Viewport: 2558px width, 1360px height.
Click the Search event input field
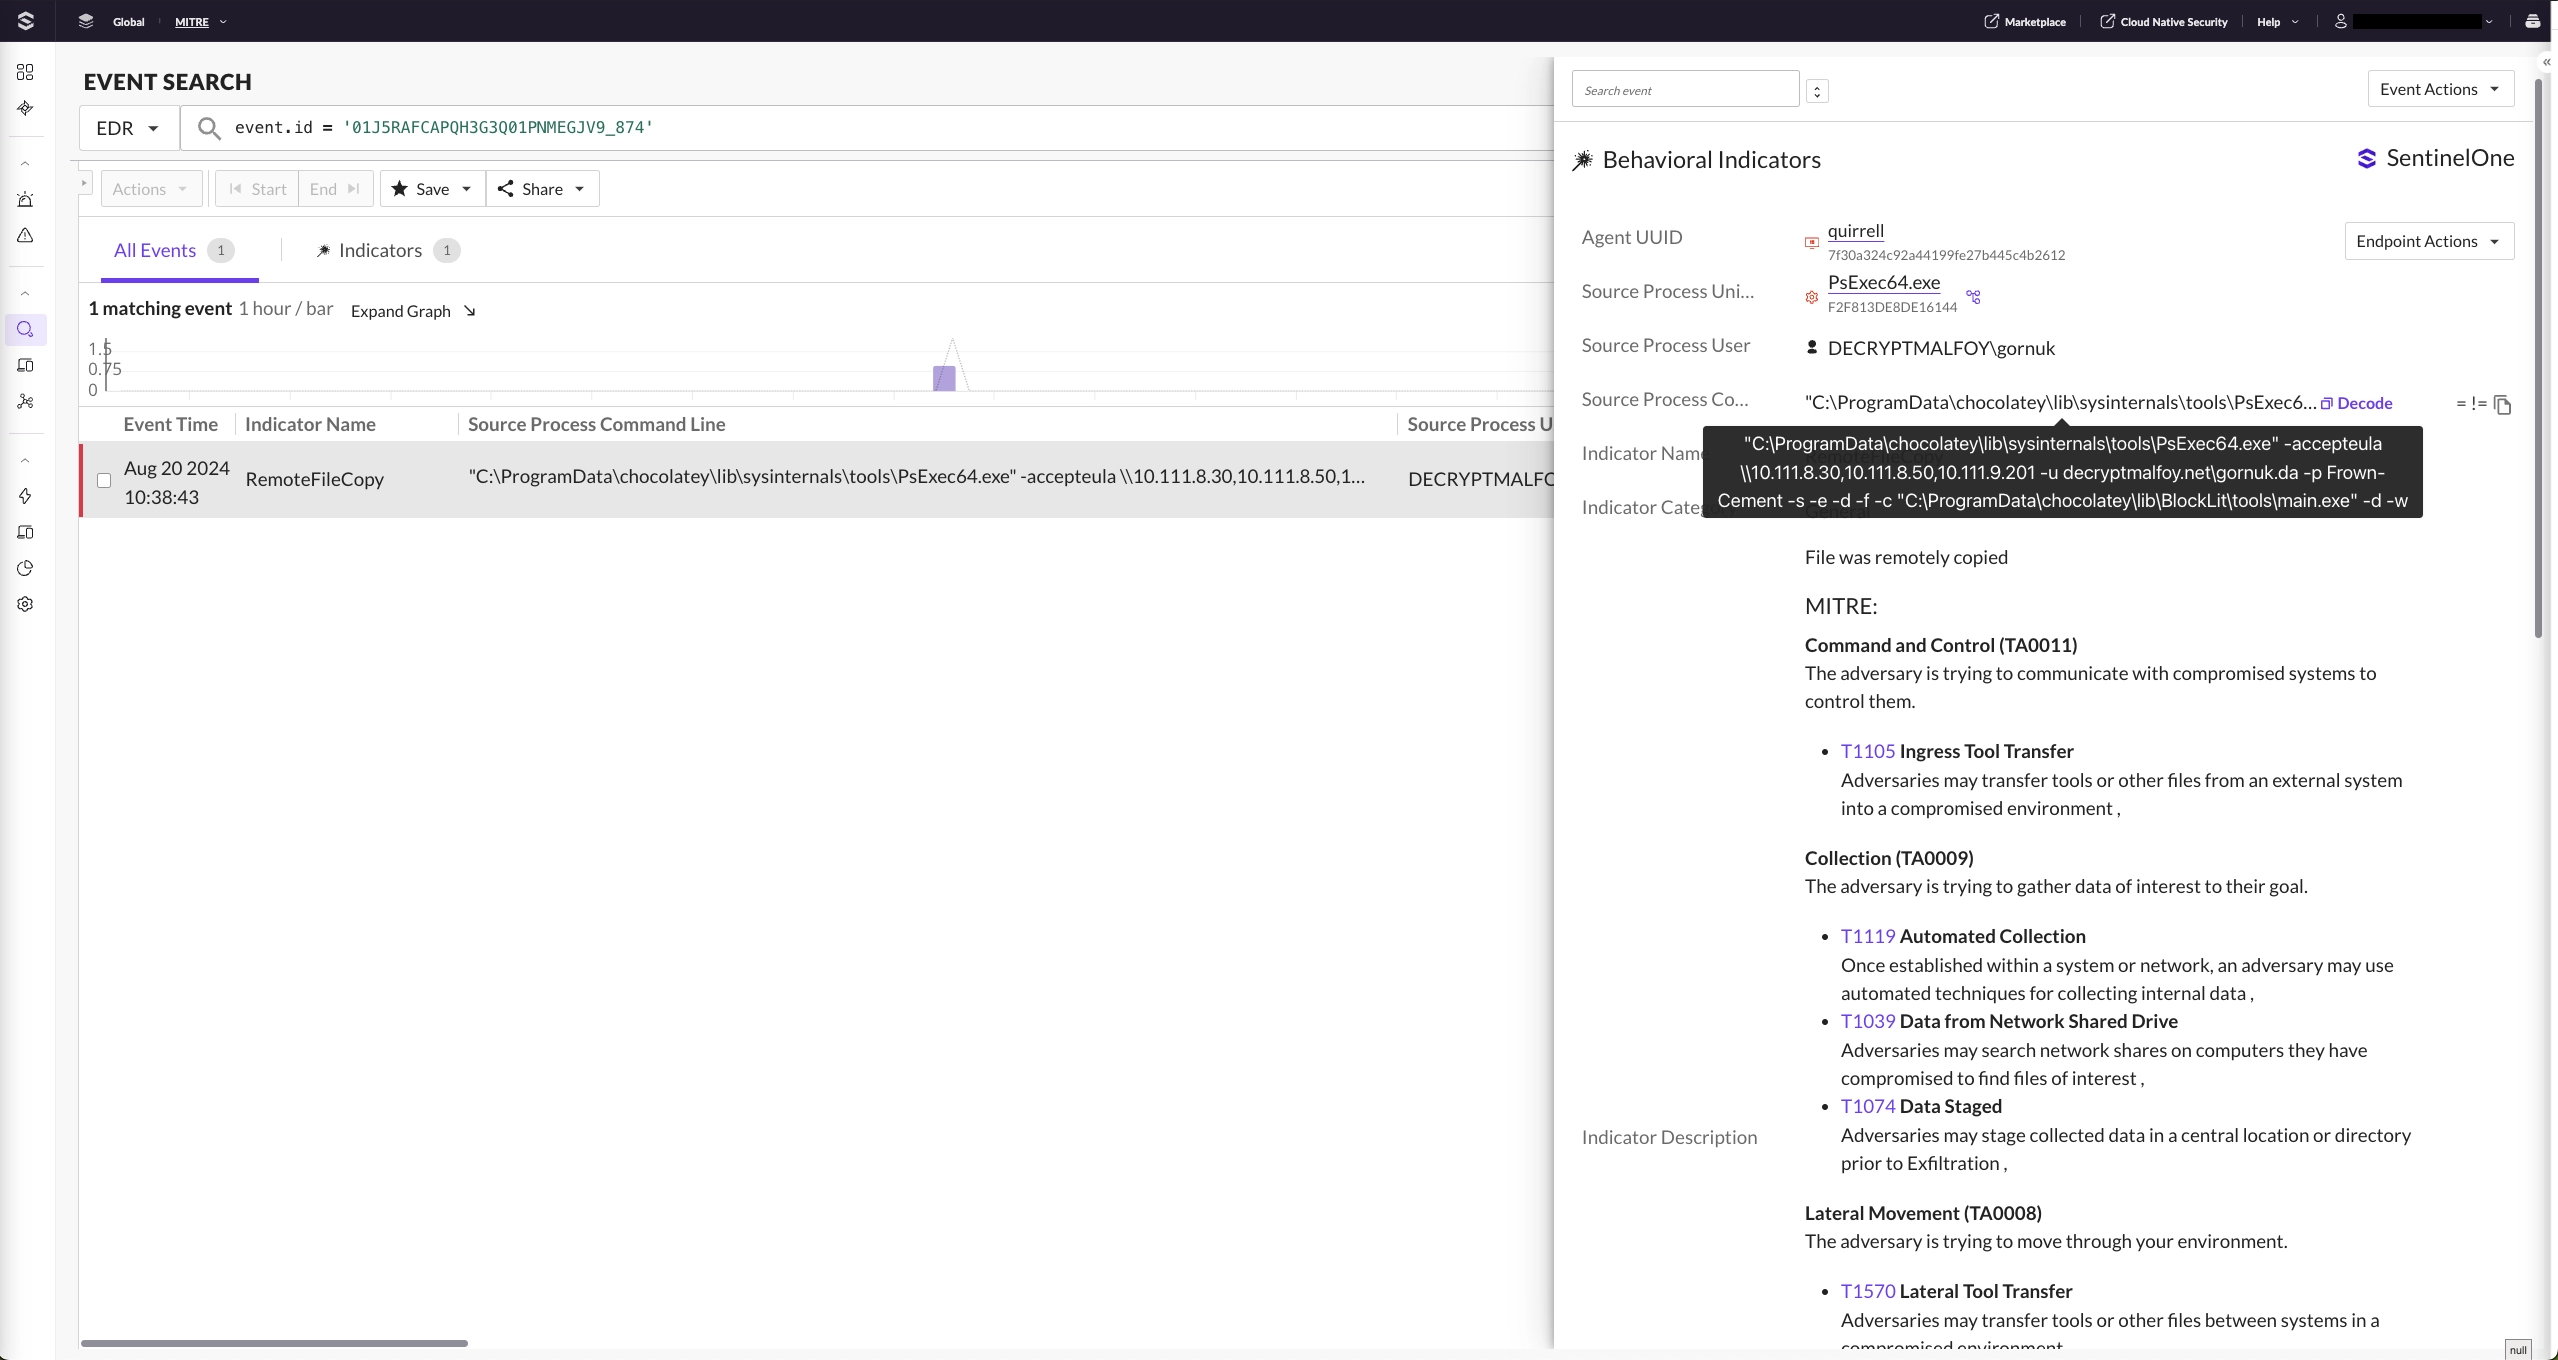[x=1685, y=90]
